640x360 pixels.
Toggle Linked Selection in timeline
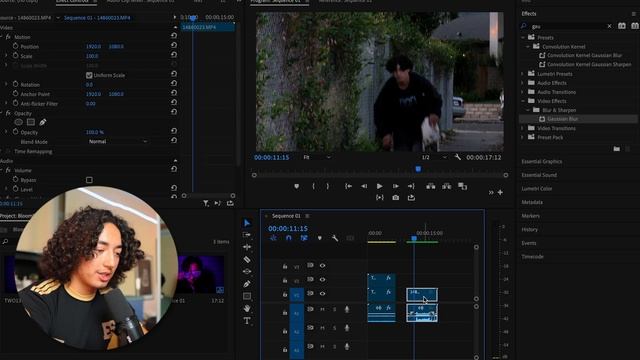(x=304, y=238)
